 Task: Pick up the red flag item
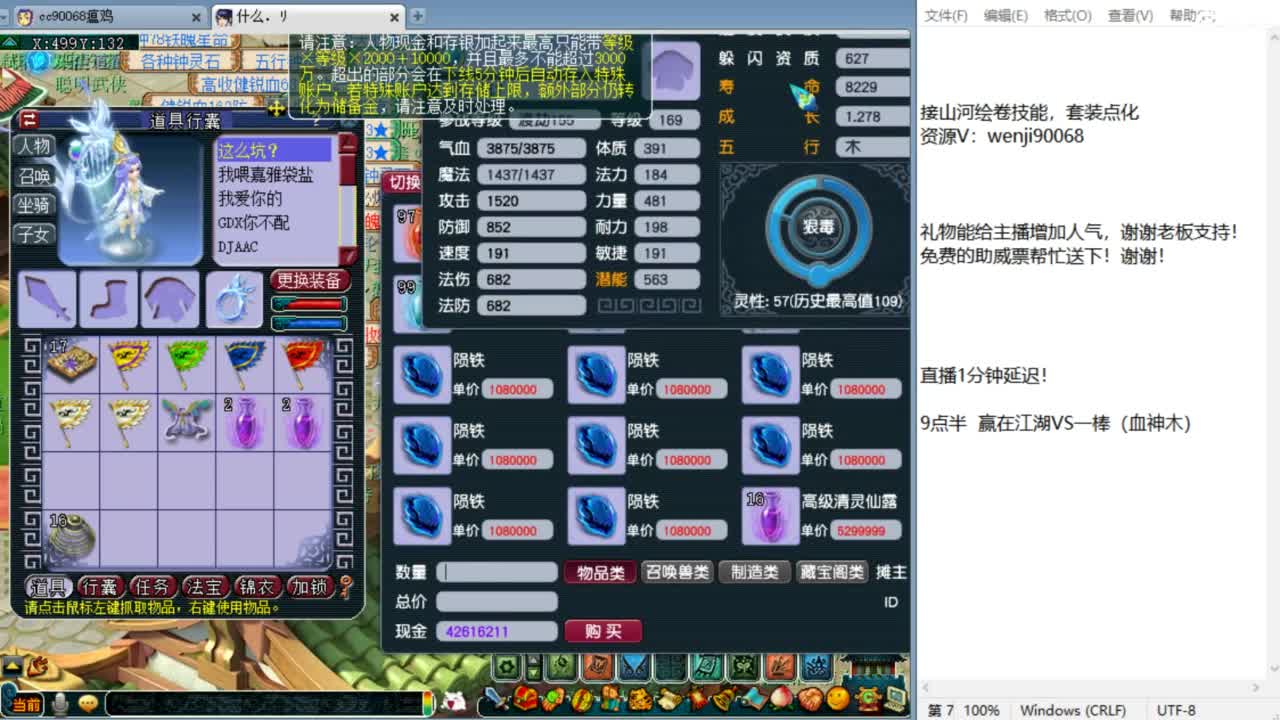click(x=303, y=363)
